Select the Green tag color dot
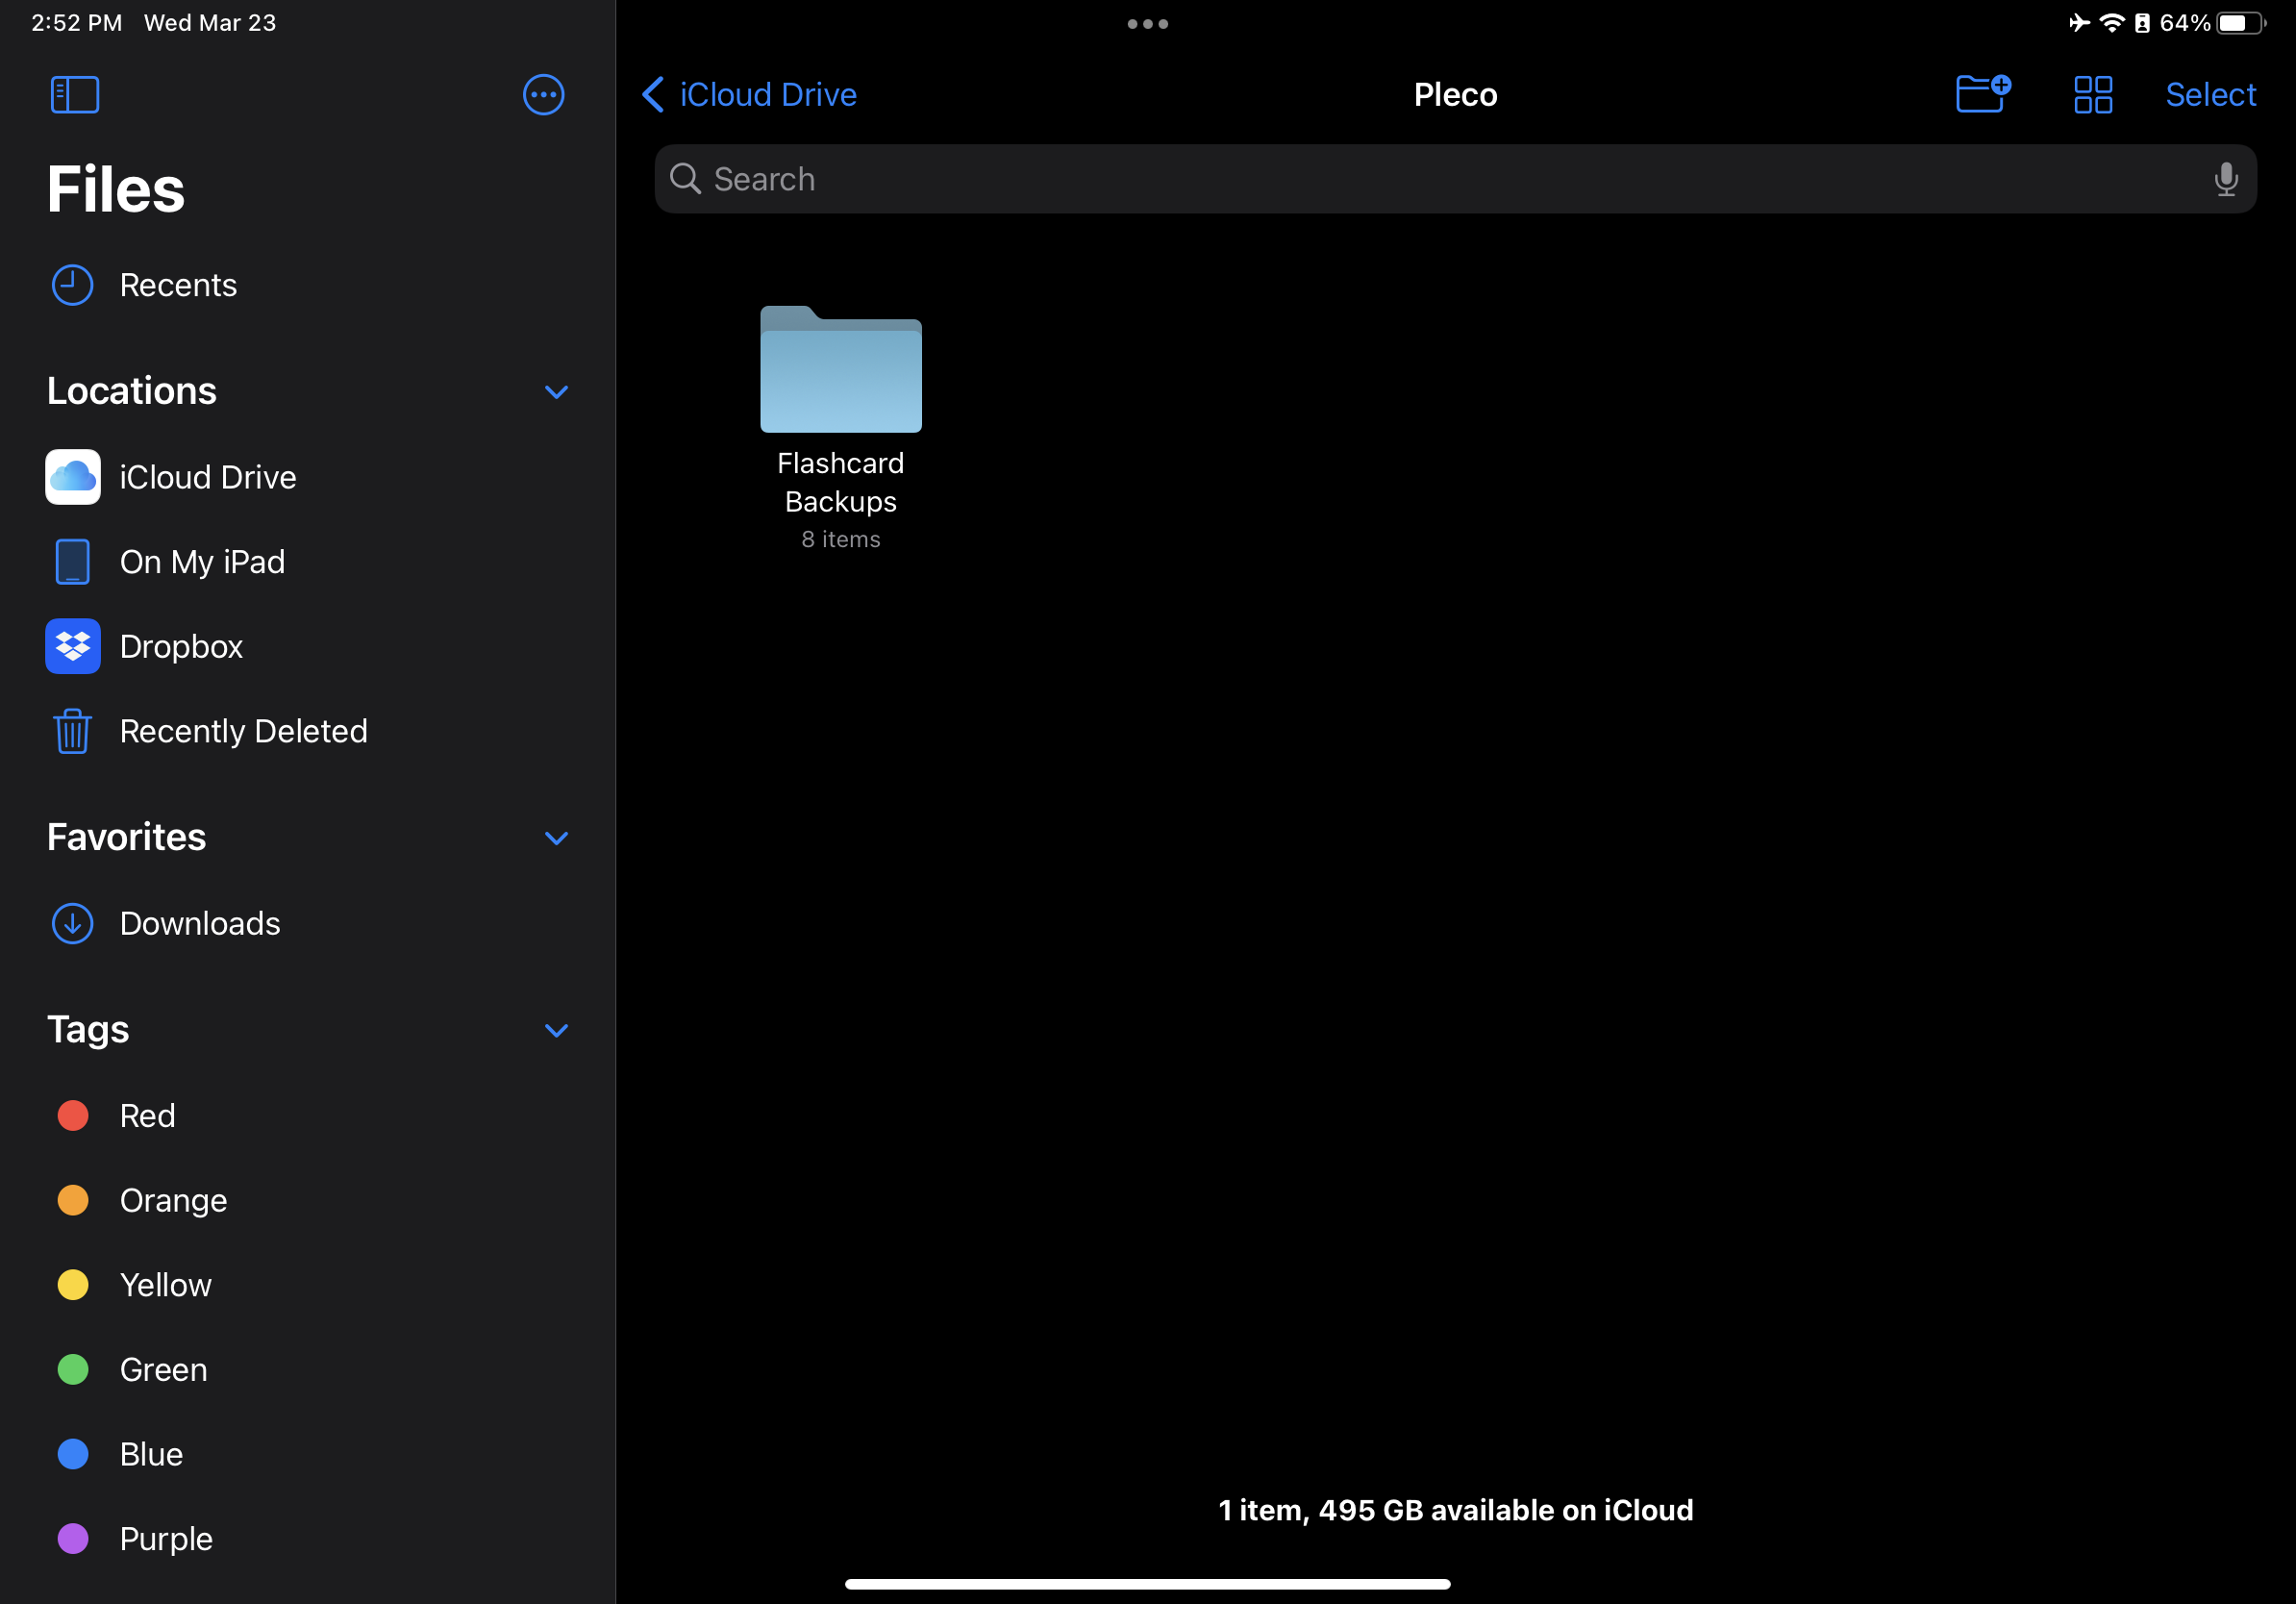Image resolution: width=2296 pixels, height=1604 pixels. click(x=73, y=1369)
